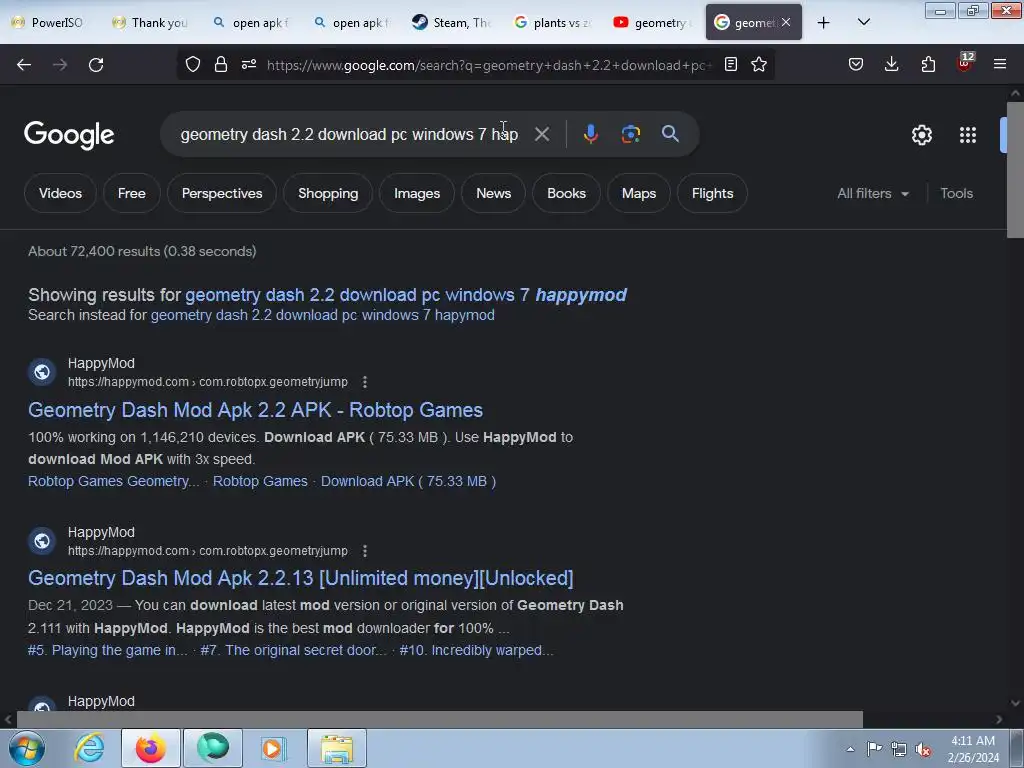Select the Perspectives filter chip
This screenshot has height=768, width=1024.
pos(222,193)
